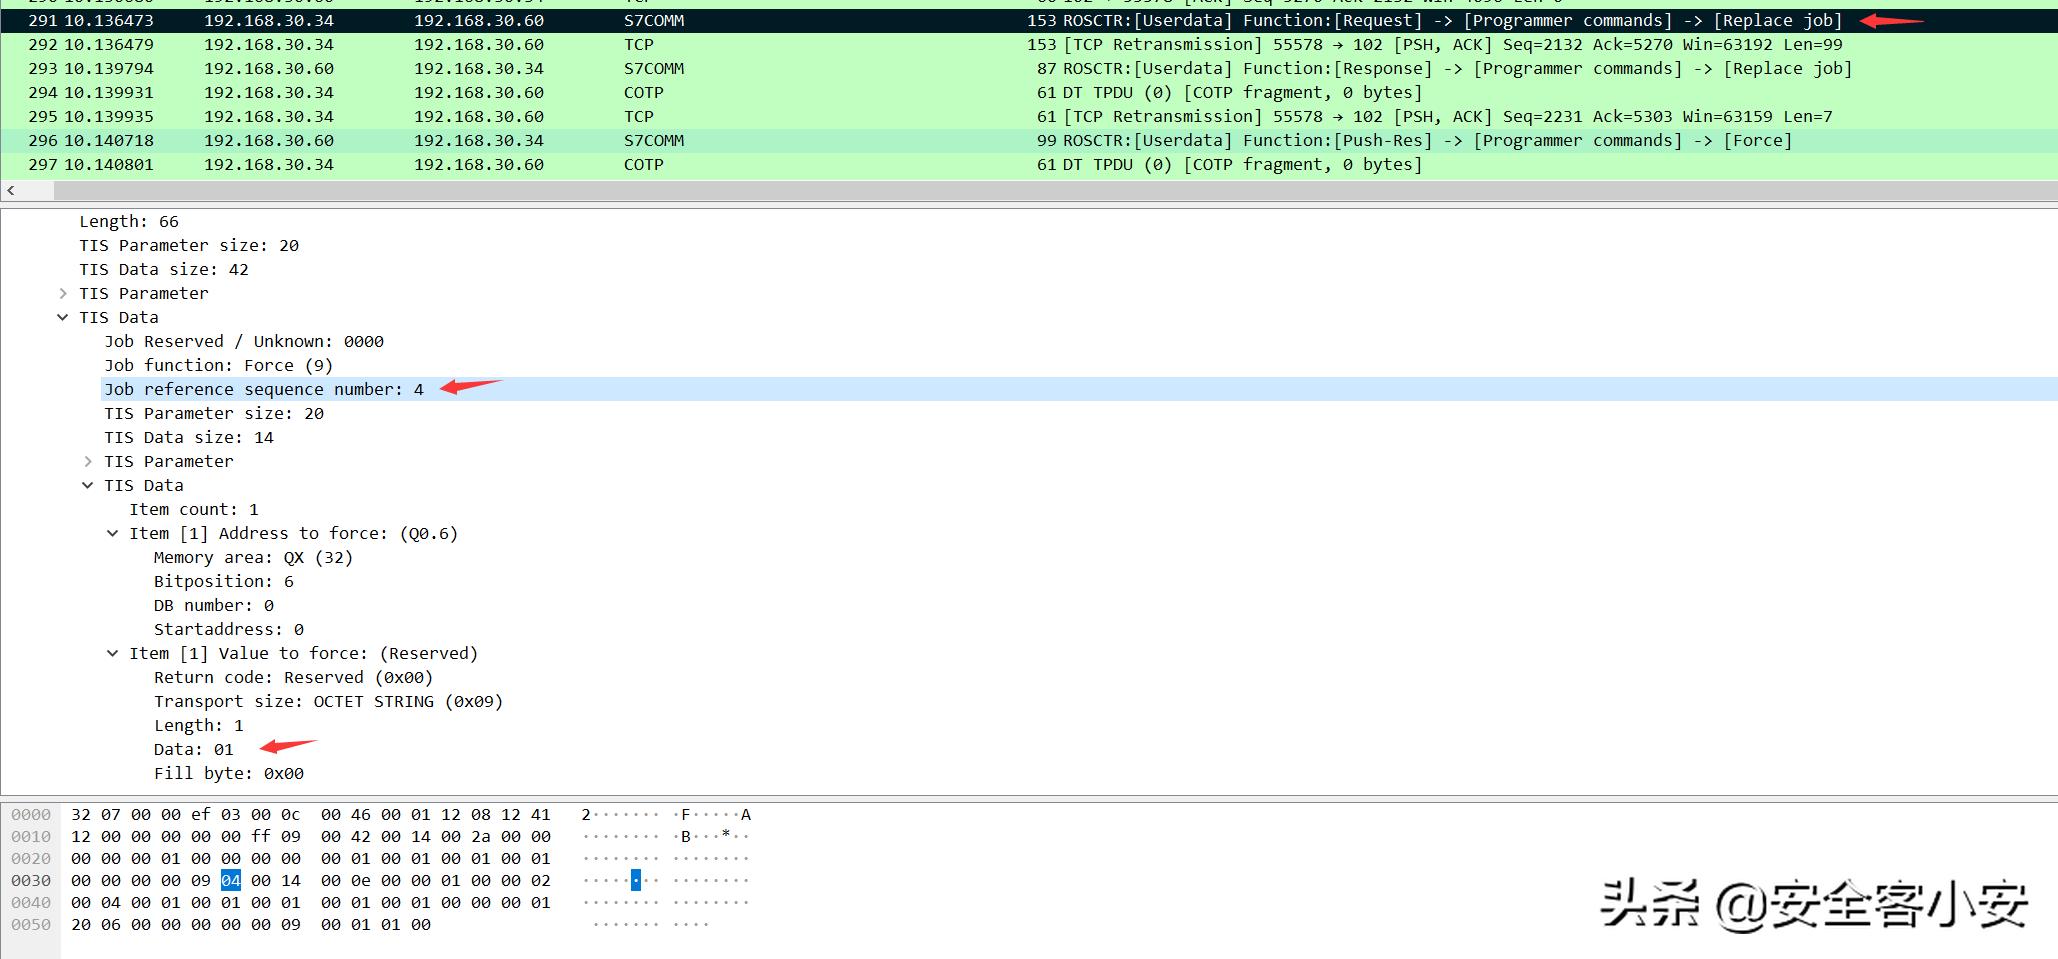Collapse Item [1] Address to force (Q0.6)
Viewport: 2058px width, 959px height.
point(113,533)
